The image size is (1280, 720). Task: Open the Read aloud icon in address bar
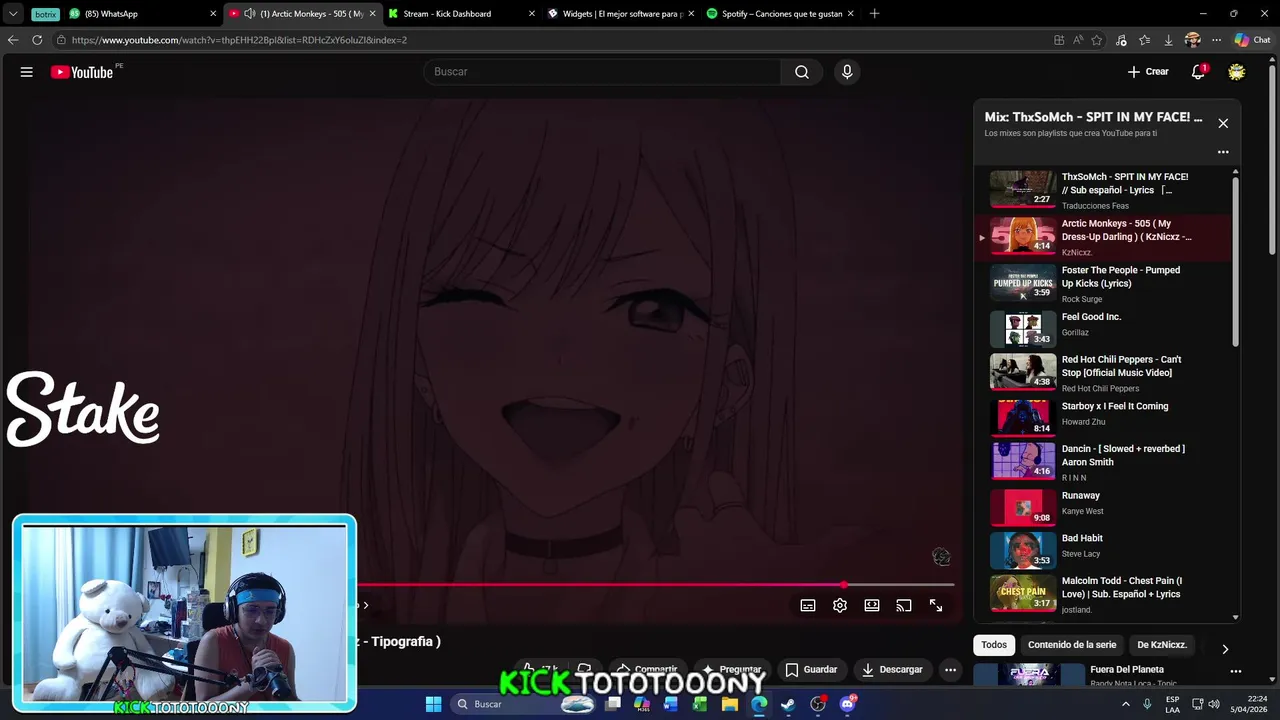(x=1078, y=40)
